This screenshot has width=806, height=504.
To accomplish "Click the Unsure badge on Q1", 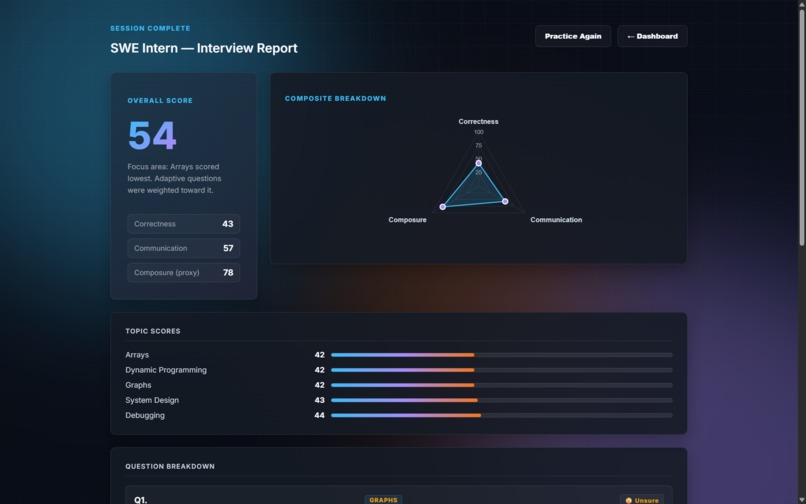I will (x=642, y=500).
